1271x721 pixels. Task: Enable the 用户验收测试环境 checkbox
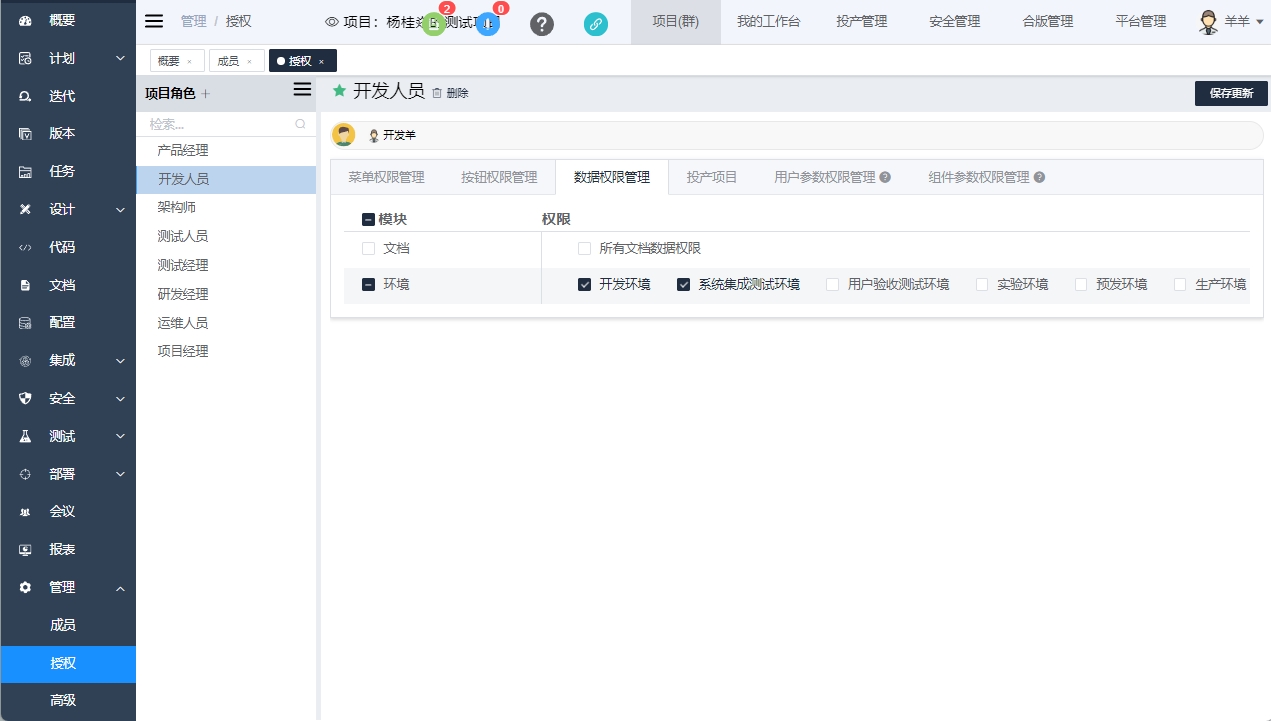click(832, 285)
